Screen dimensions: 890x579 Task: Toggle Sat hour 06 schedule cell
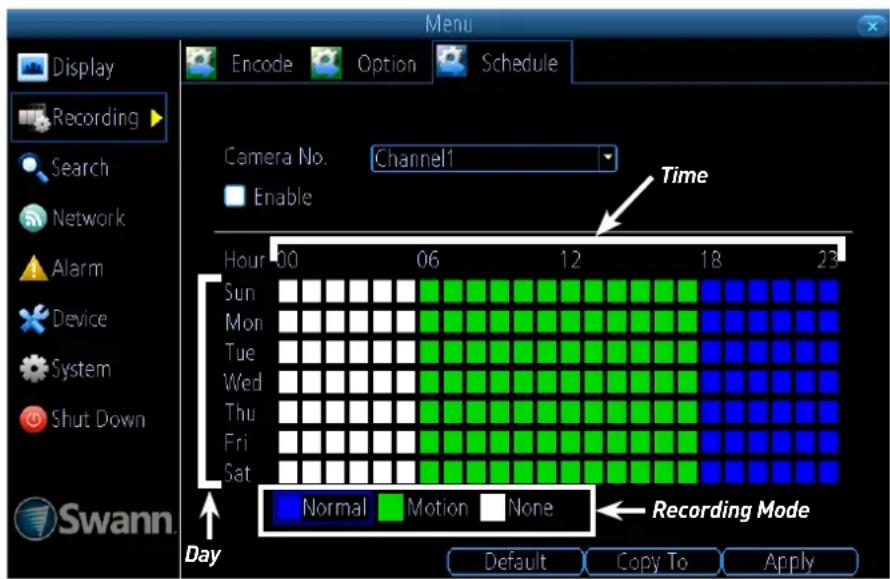(429, 472)
